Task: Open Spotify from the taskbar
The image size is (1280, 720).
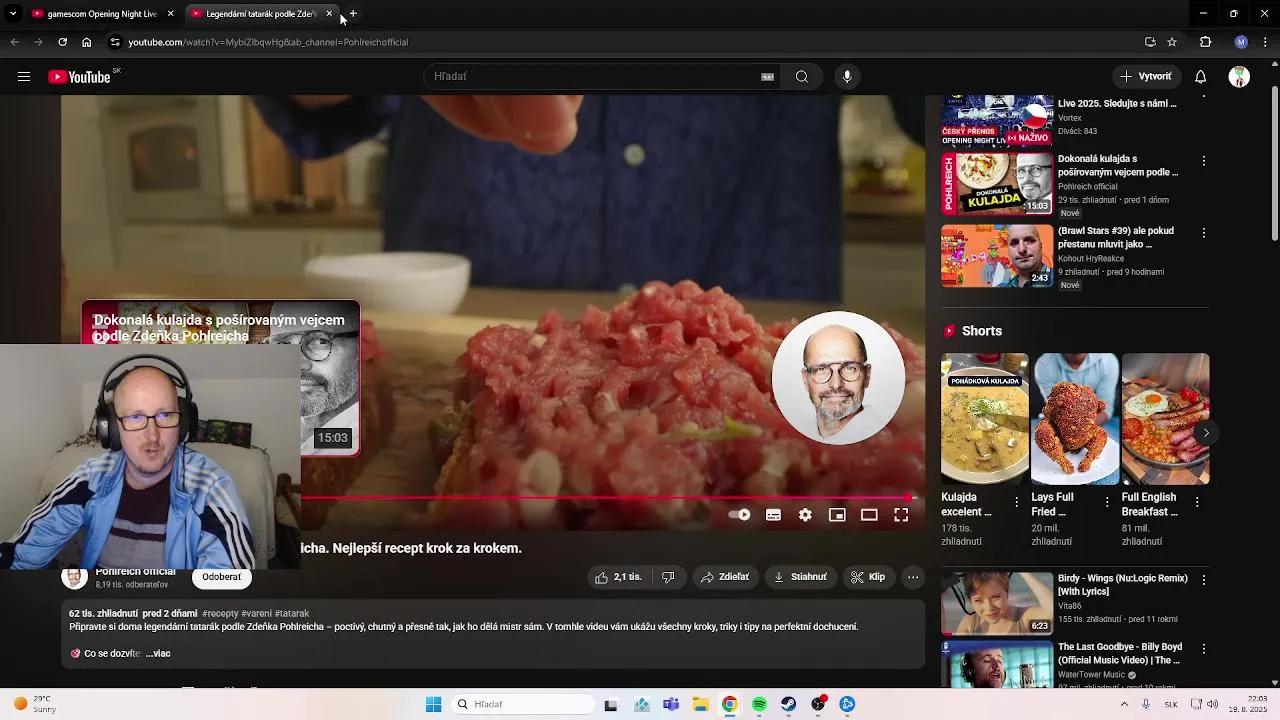Action: 759,704
